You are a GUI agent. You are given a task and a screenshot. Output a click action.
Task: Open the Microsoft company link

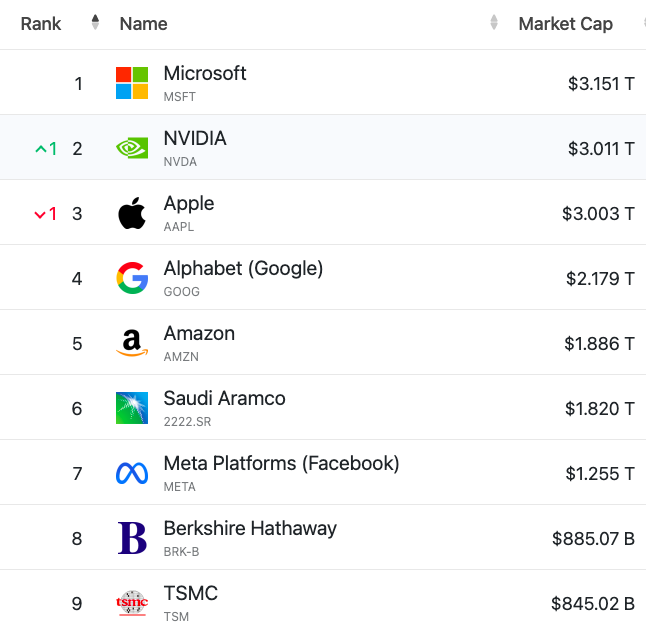coord(205,74)
